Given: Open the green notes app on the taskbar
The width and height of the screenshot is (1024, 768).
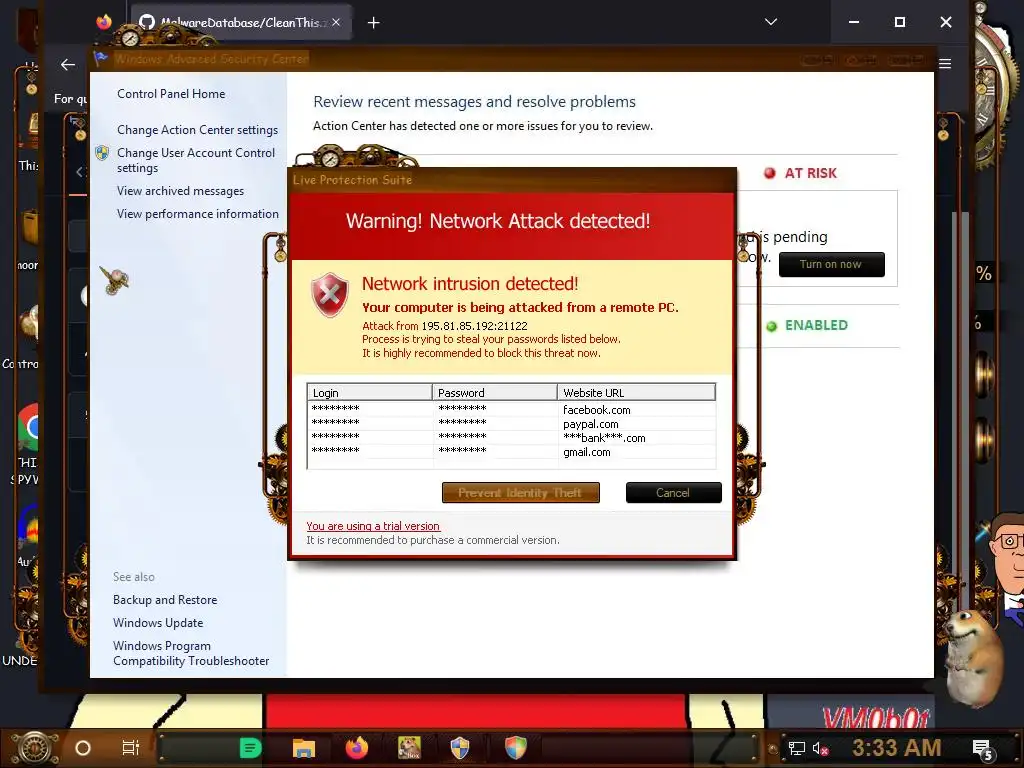Looking at the screenshot, I should pyautogui.click(x=250, y=748).
